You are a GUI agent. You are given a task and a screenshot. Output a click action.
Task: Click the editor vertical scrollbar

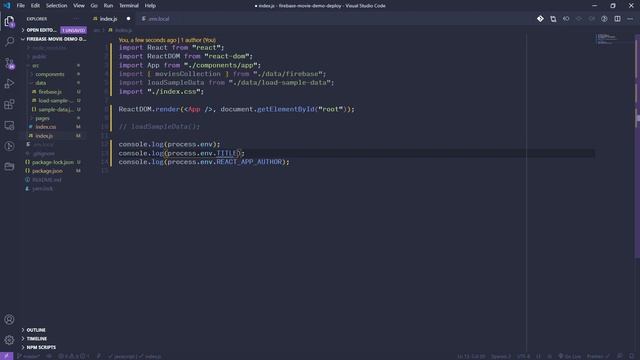(x=637, y=147)
